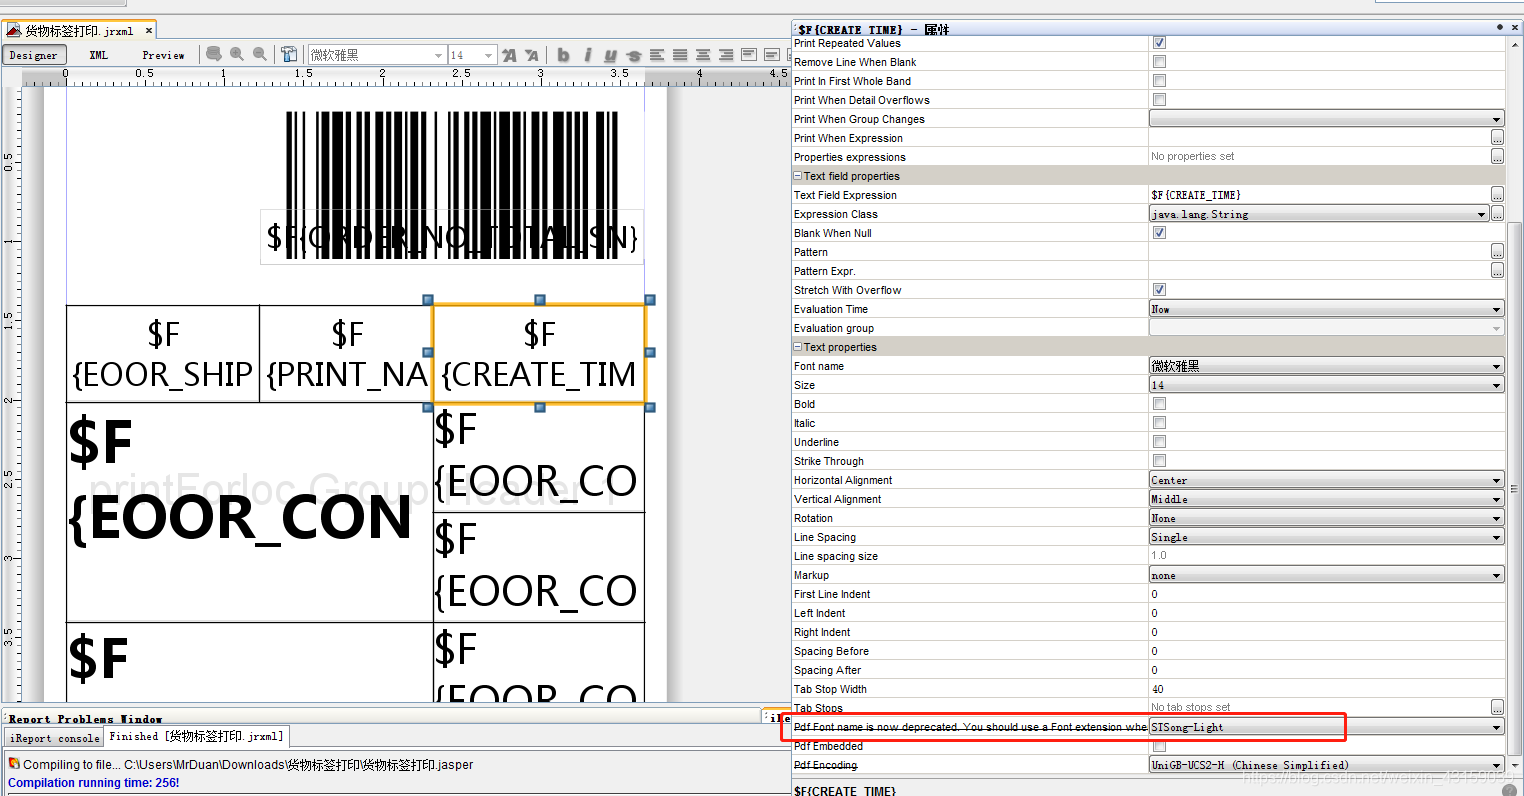Toggle Stretch With Overflow checkbox

point(1159,290)
